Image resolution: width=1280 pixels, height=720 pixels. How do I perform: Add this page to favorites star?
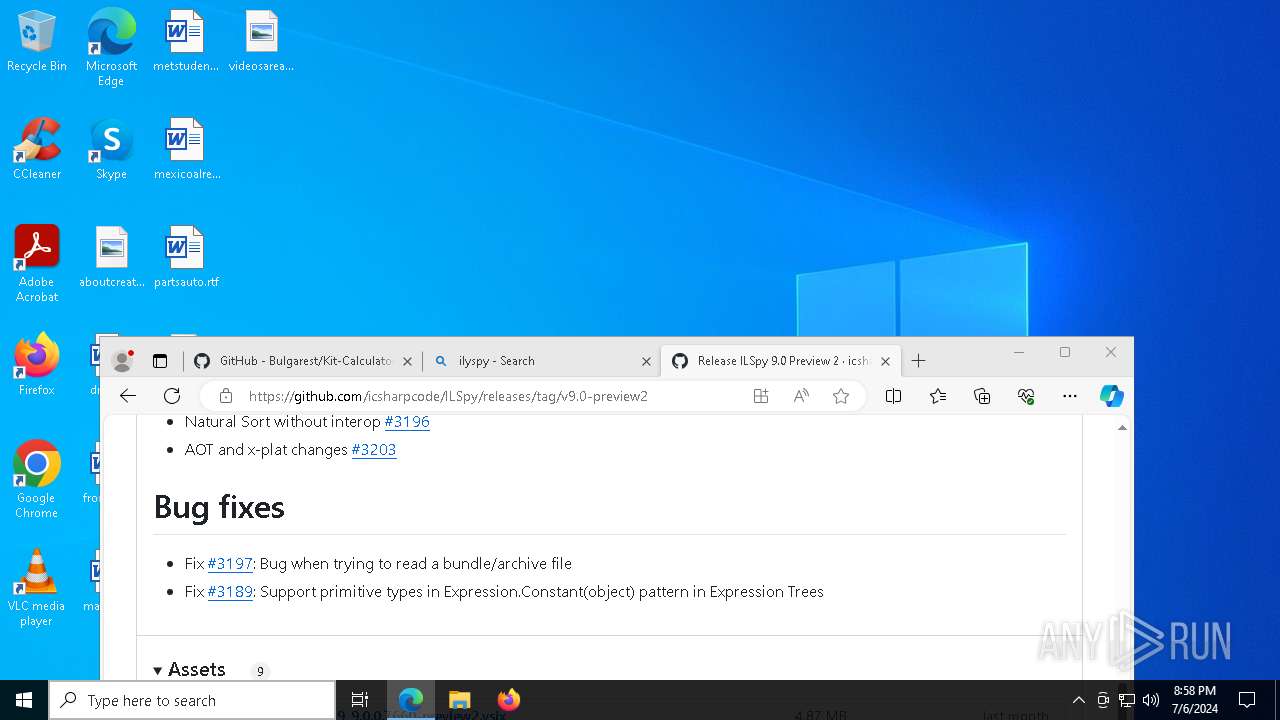point(841,396)
